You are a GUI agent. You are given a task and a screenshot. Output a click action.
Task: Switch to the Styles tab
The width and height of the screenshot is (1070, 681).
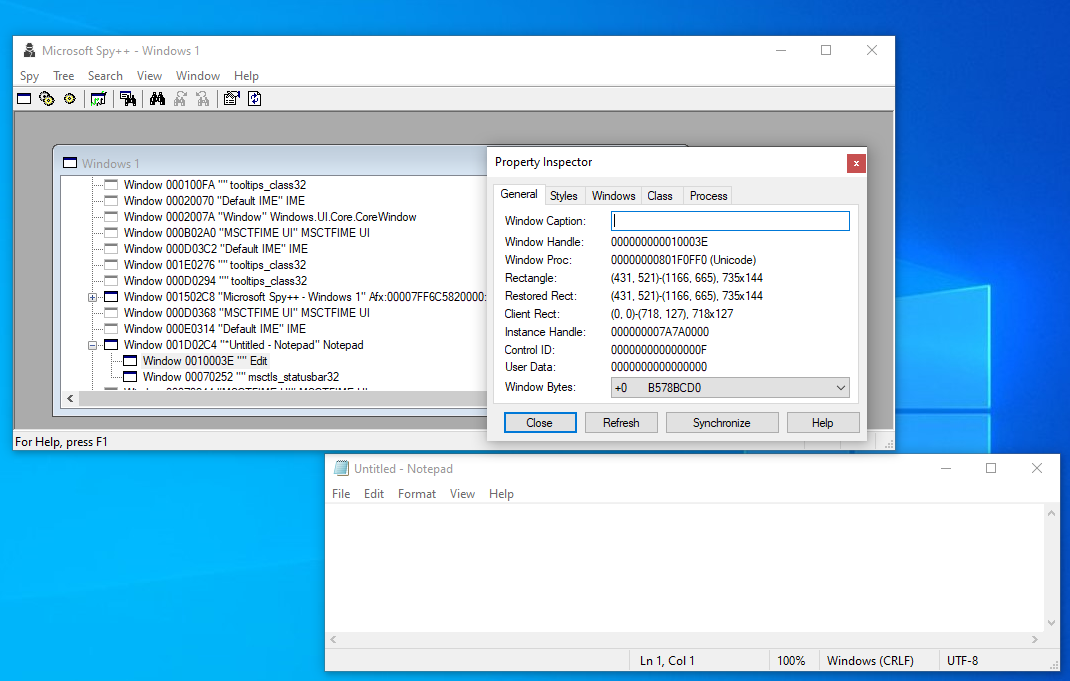(564, 196)
